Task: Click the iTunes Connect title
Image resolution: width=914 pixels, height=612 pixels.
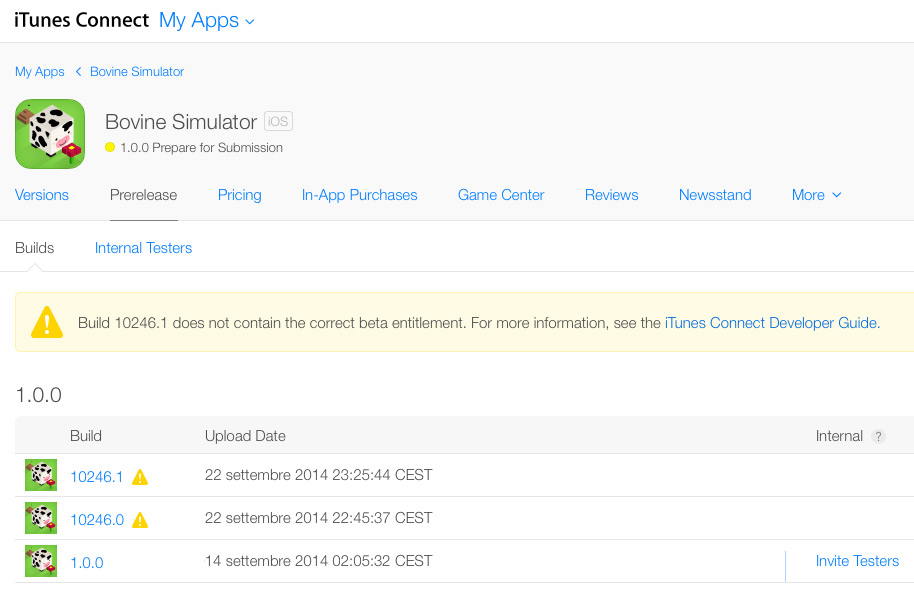Action: [82, 20]
